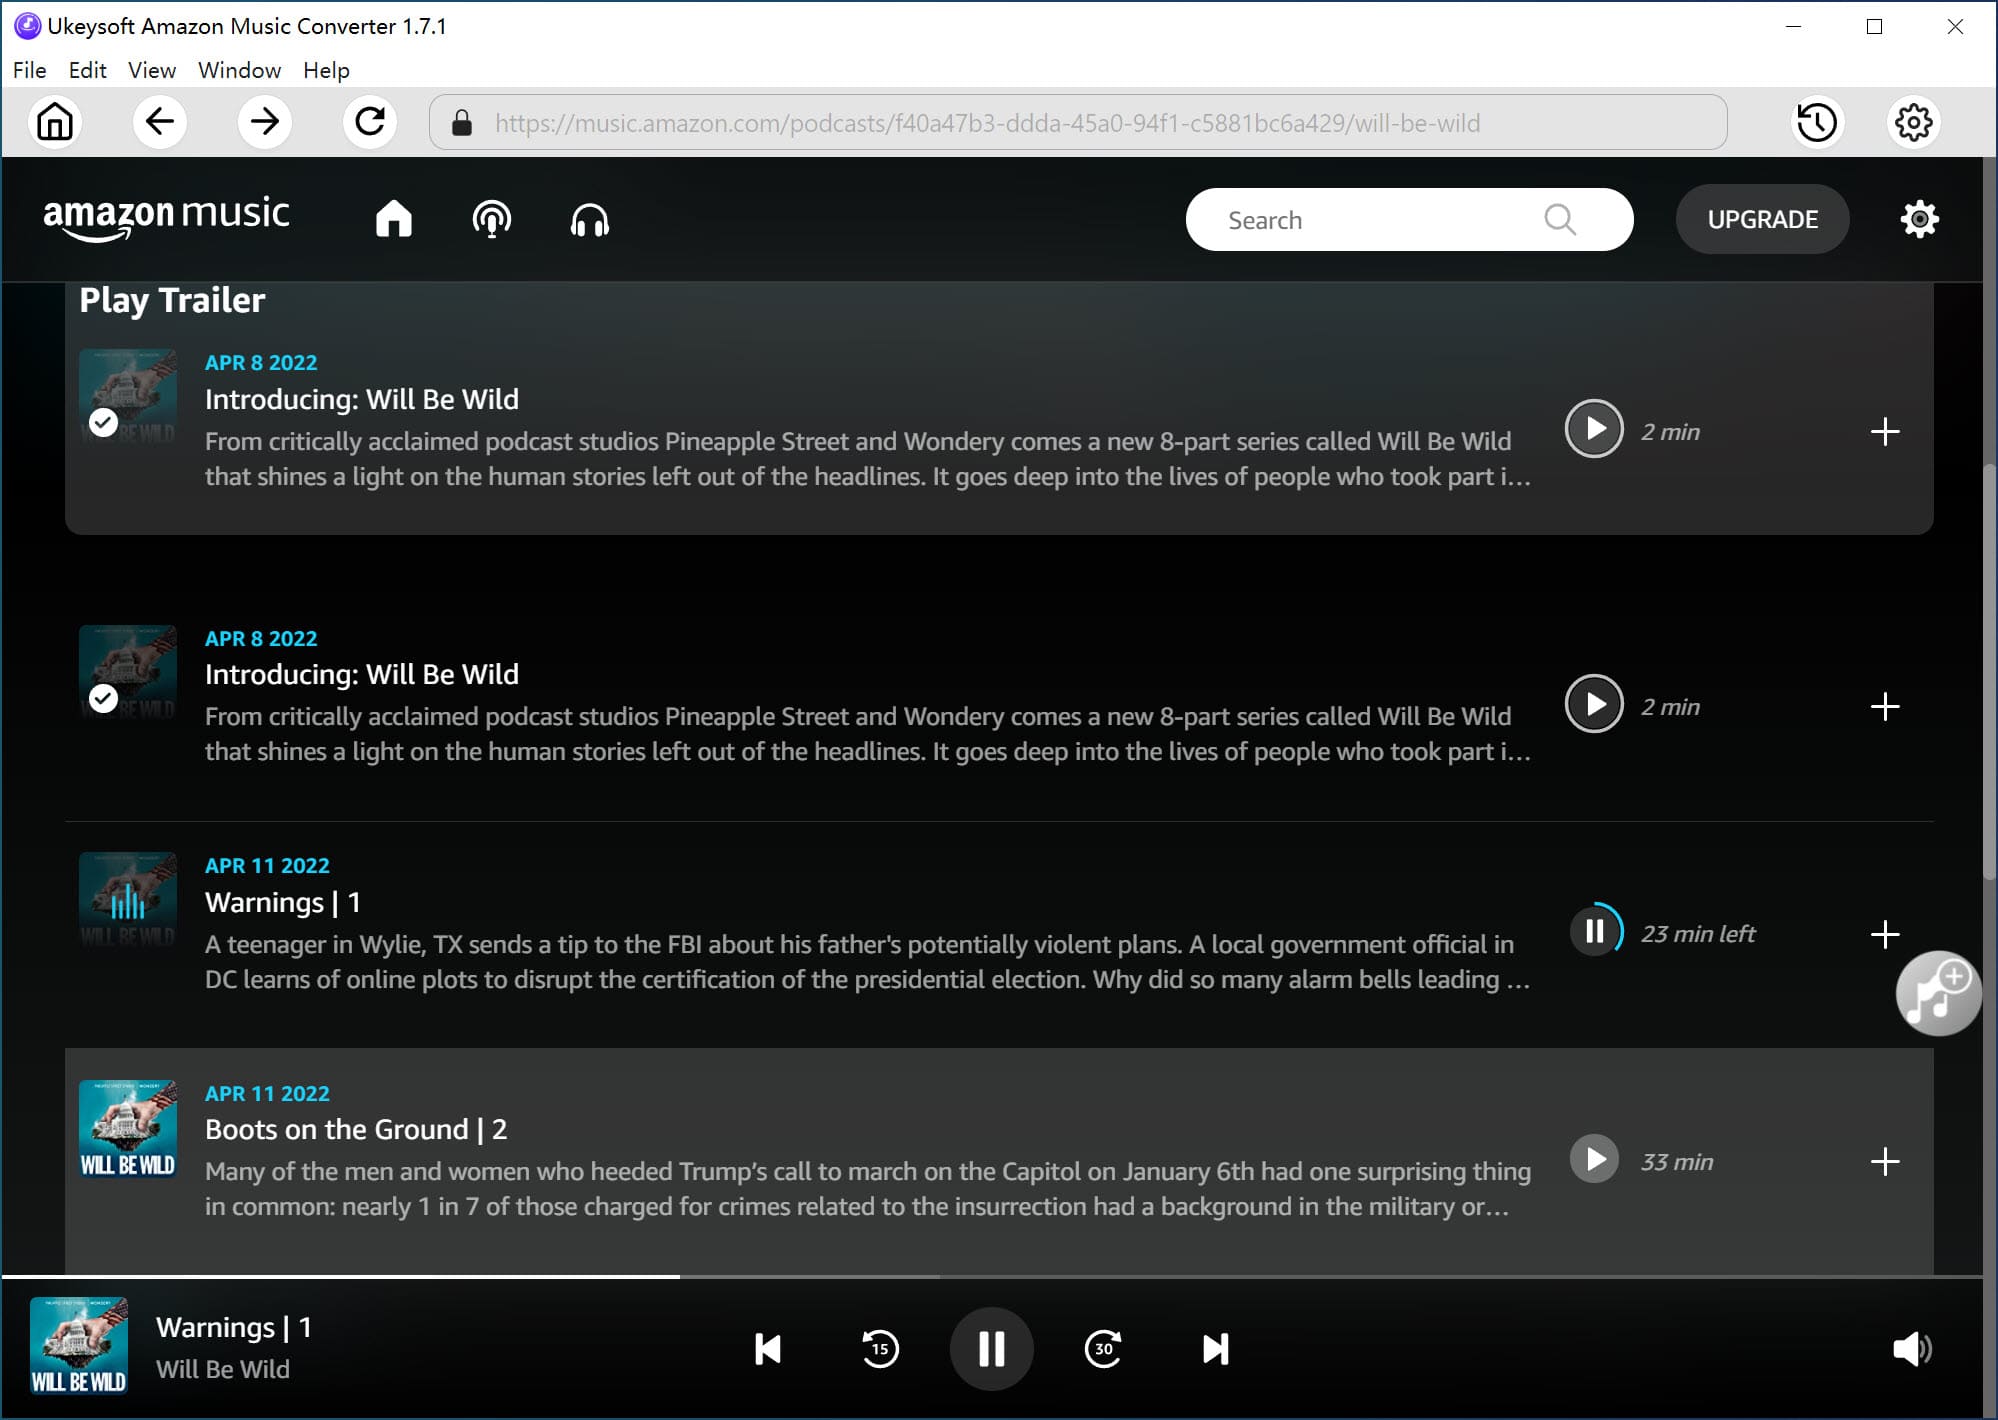The image size is (1998, 1420).
Task: Click the Play Trailer link
Action: pos(172,300)
